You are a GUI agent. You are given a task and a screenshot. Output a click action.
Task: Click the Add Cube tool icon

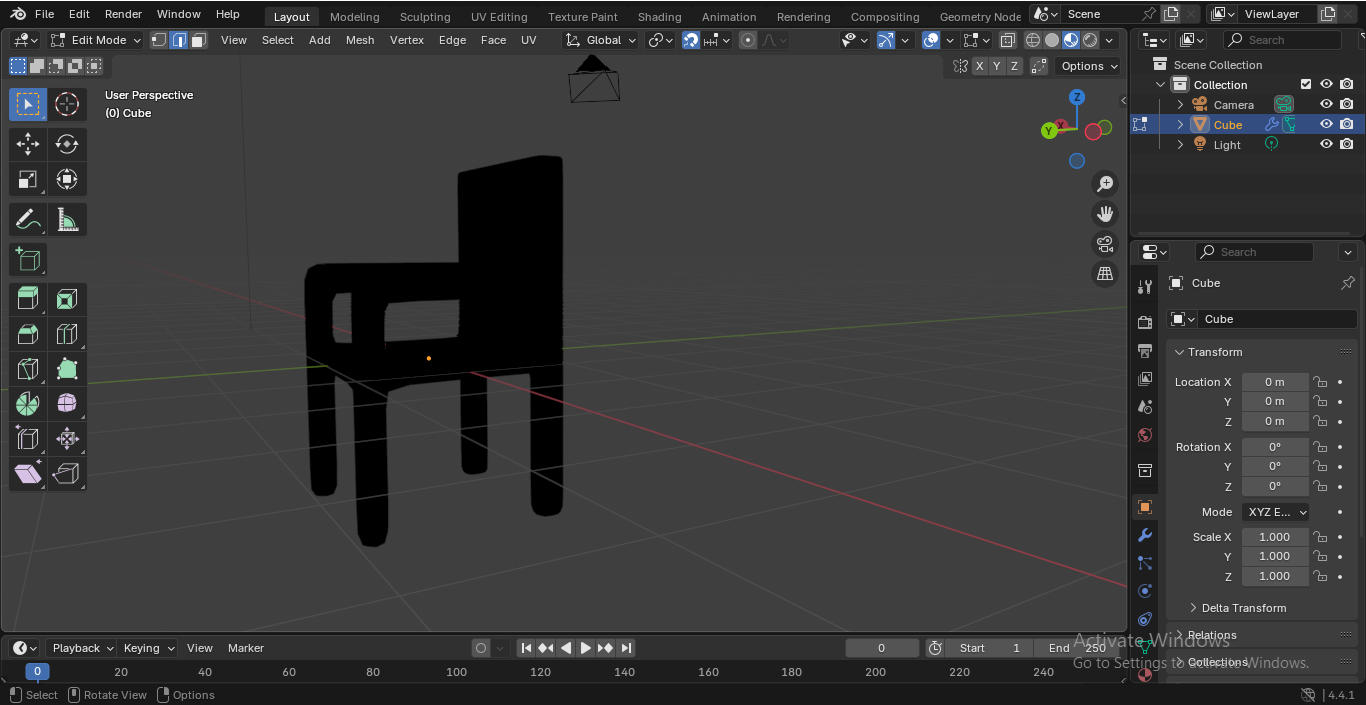[x=28, y=259]
